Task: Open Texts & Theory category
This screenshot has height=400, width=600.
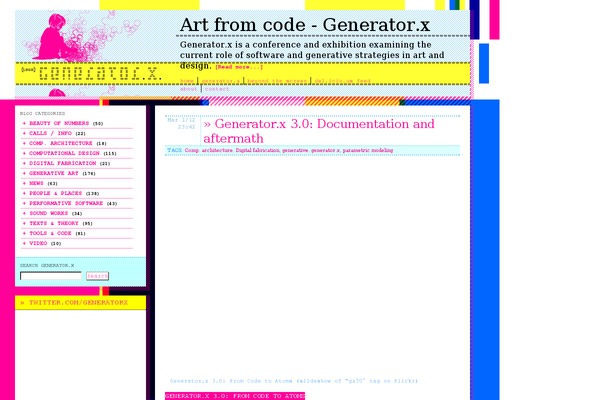Action: (x=54, y=223)
